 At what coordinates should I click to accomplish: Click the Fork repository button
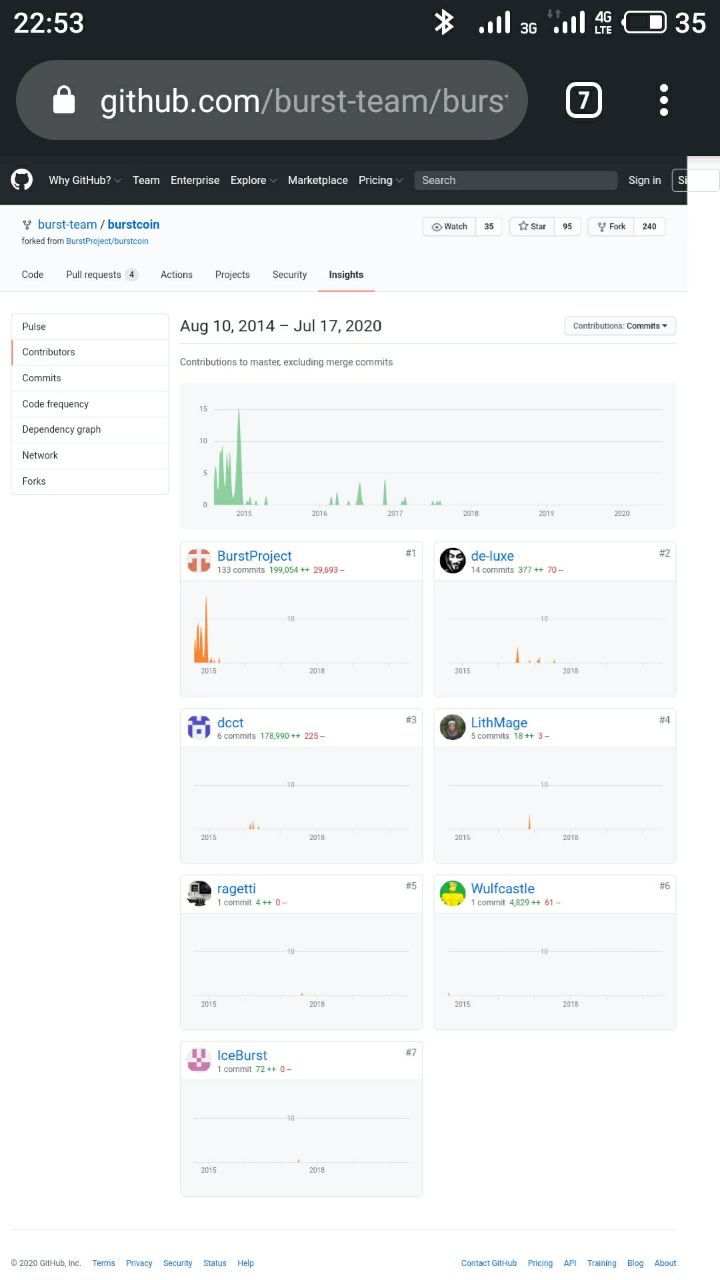611,227
